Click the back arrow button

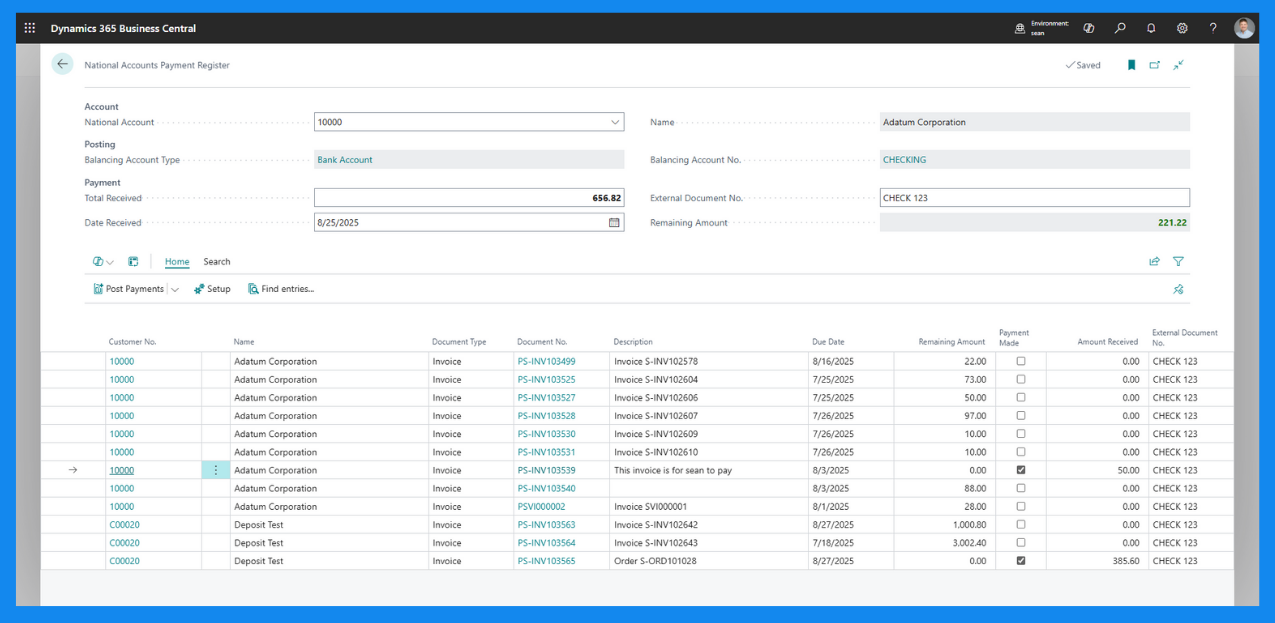pos(63,64)
